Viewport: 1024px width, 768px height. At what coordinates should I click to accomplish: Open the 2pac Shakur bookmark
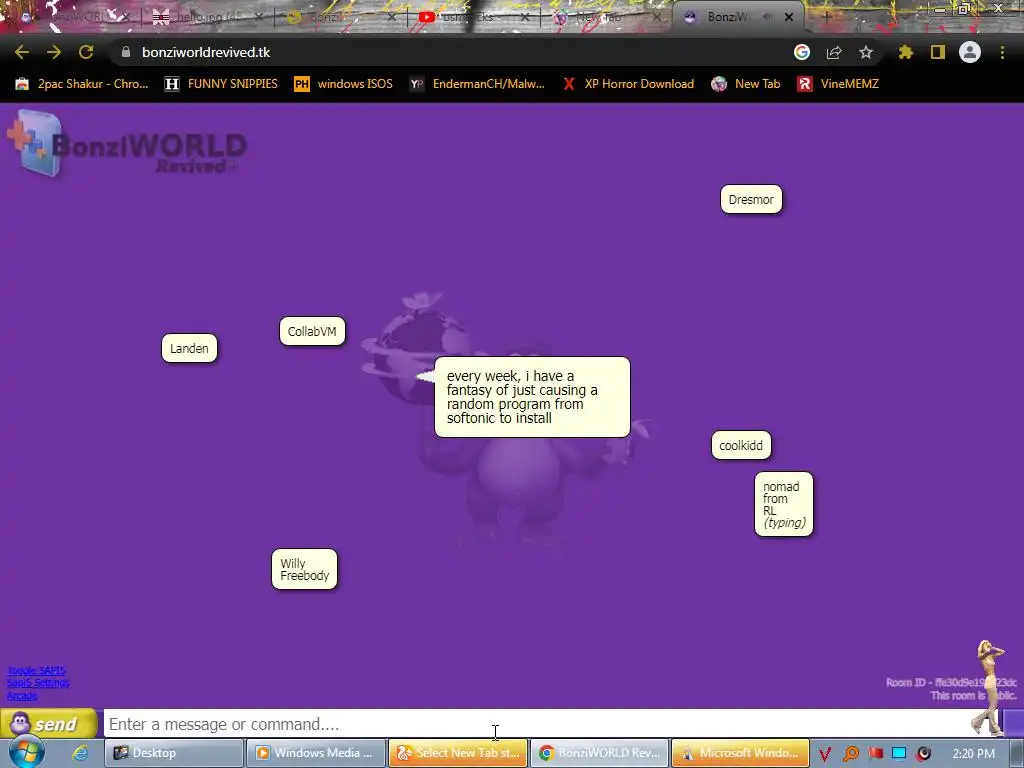point(82,84)
